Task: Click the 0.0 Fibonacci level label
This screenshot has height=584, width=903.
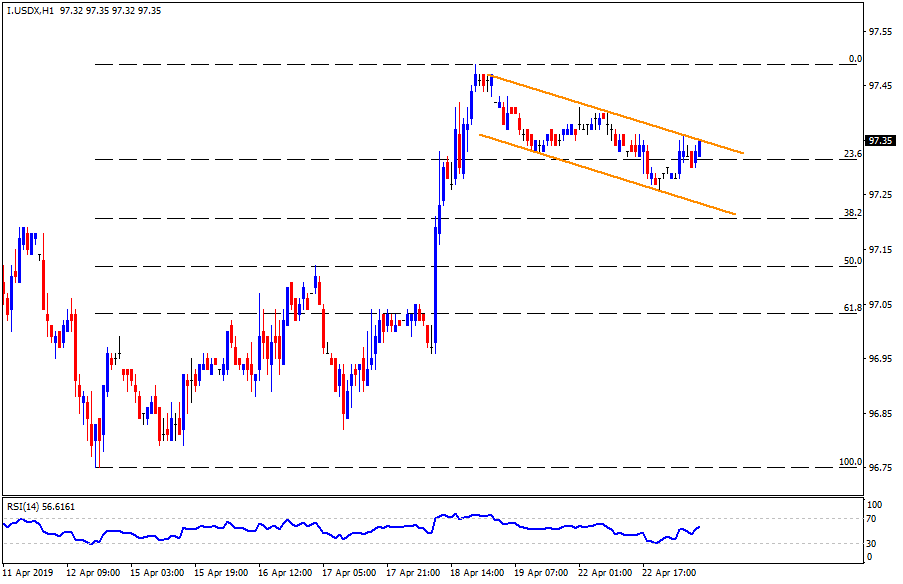Action: 854,59
